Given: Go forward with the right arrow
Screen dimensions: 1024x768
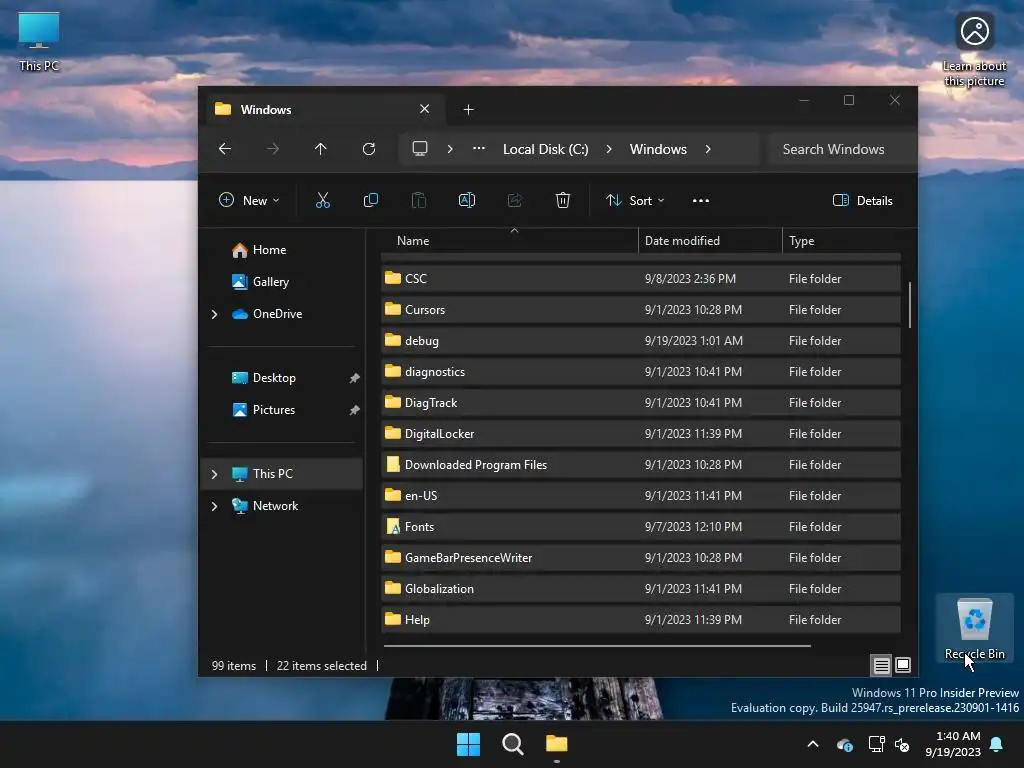Looking at the screenshot, I should tap(273, 149).
